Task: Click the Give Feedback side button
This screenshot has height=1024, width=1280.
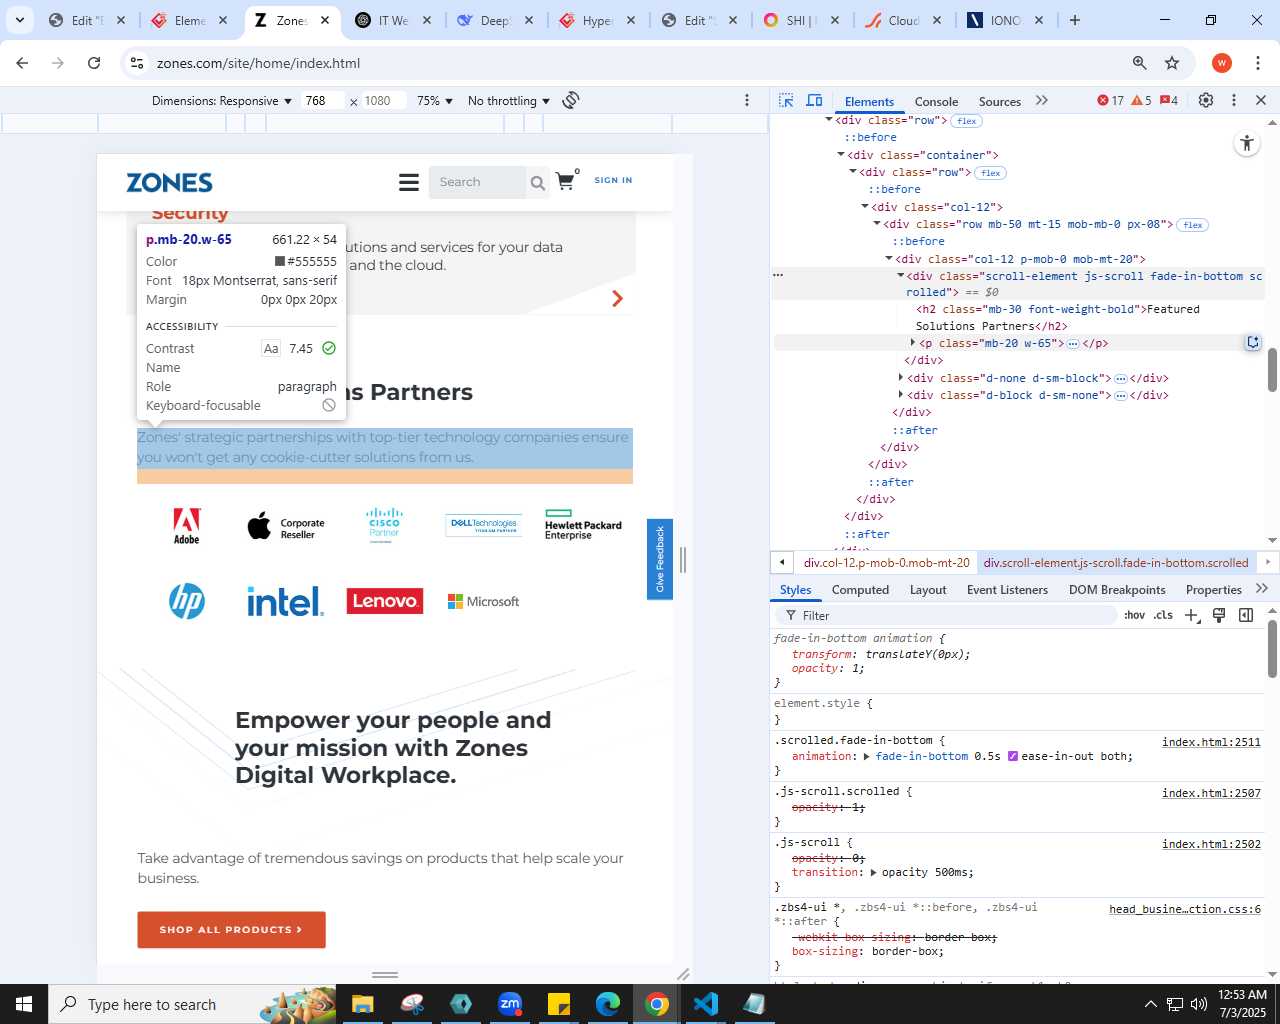Action: click(x=660, y=559)
